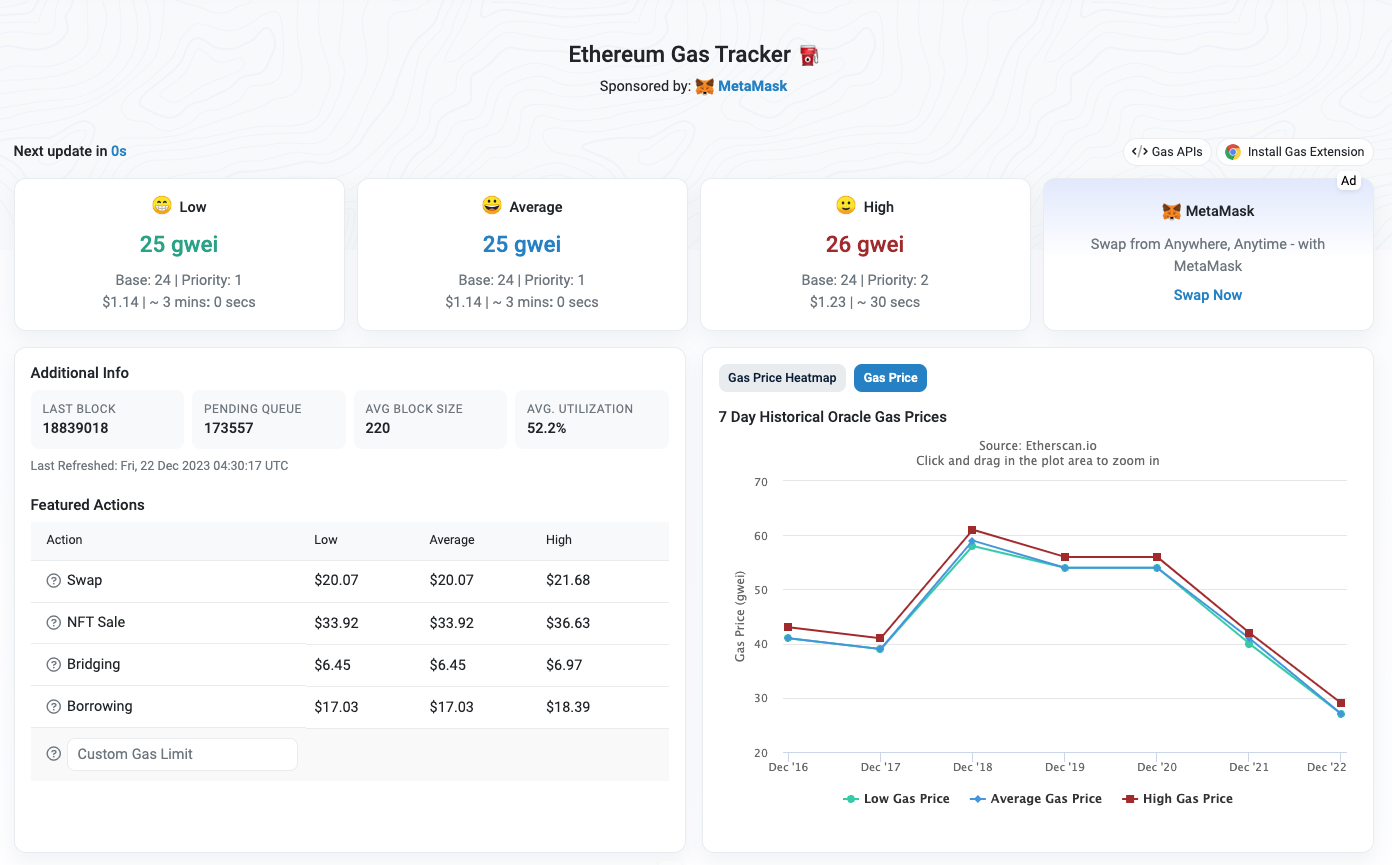Click the Swap Now link

click(x=1207, y=295)
